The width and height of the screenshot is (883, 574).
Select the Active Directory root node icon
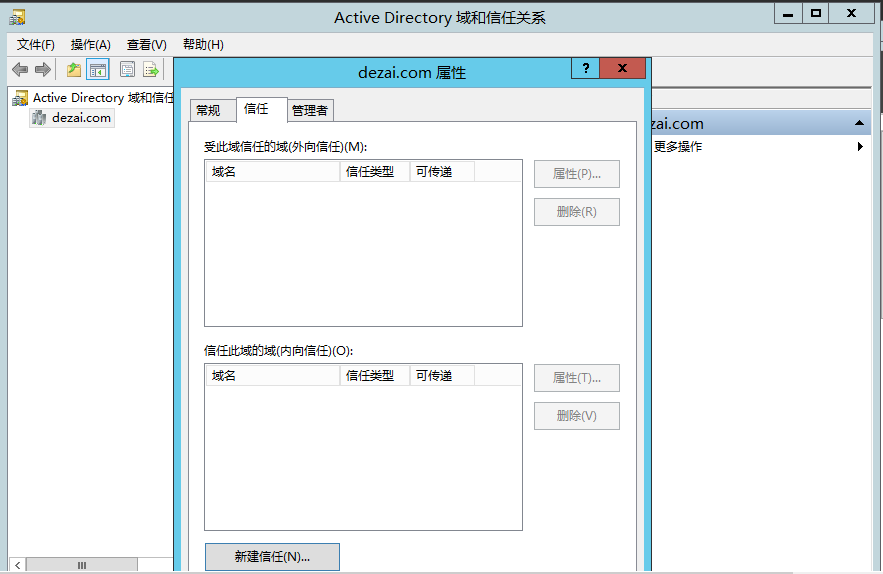[x=20, y=98]
